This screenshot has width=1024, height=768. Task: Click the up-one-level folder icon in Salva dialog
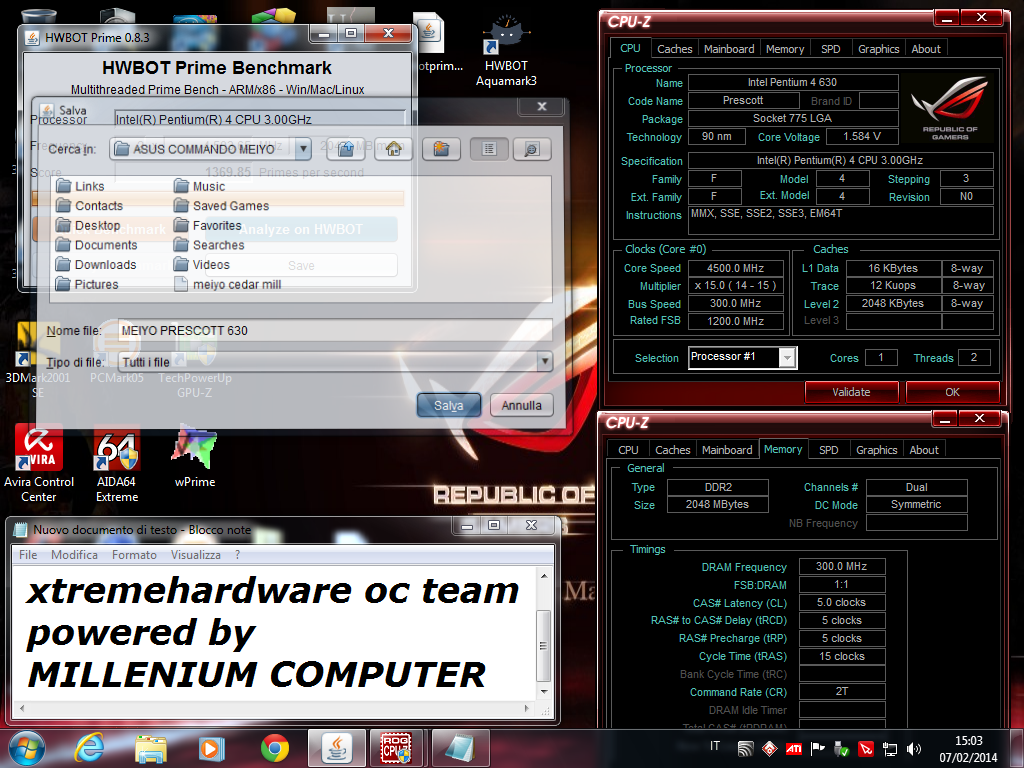345,149
